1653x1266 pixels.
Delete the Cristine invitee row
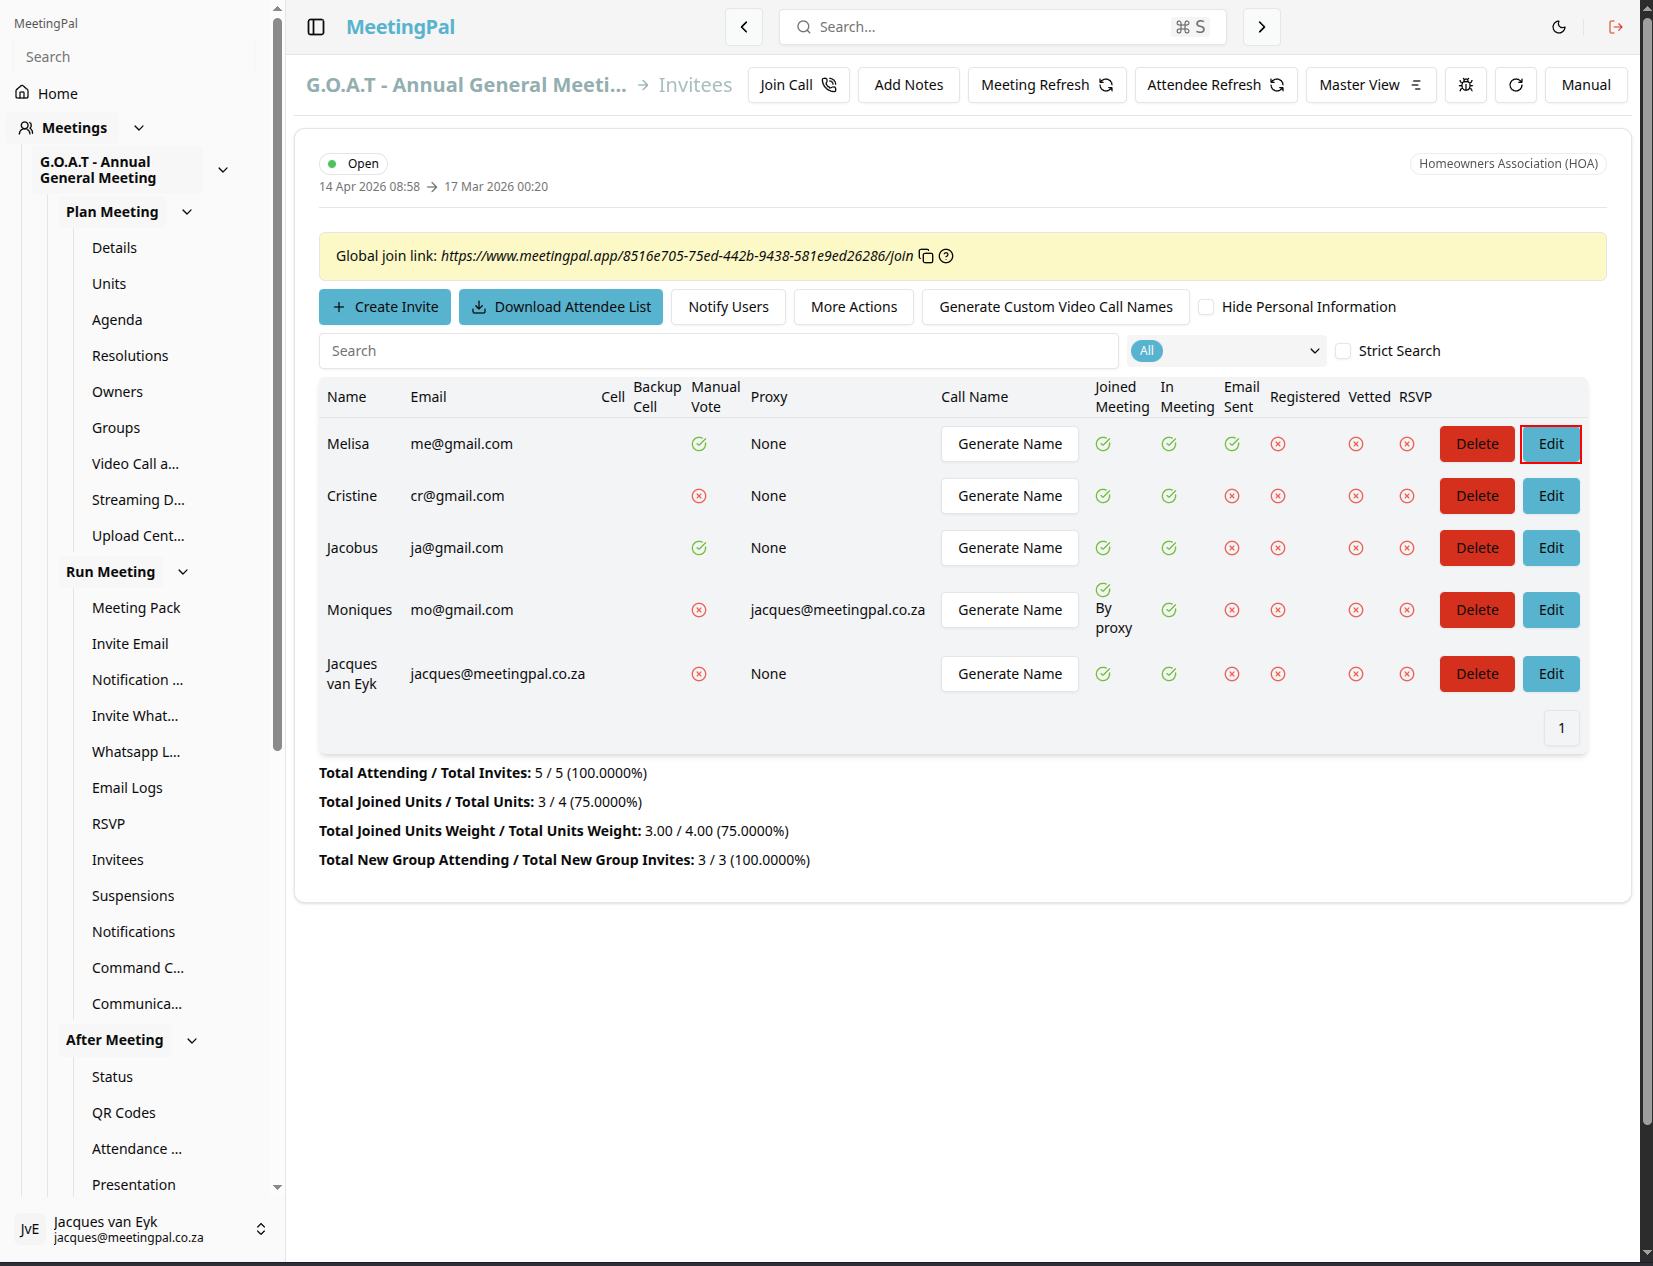pos(1477,496)
